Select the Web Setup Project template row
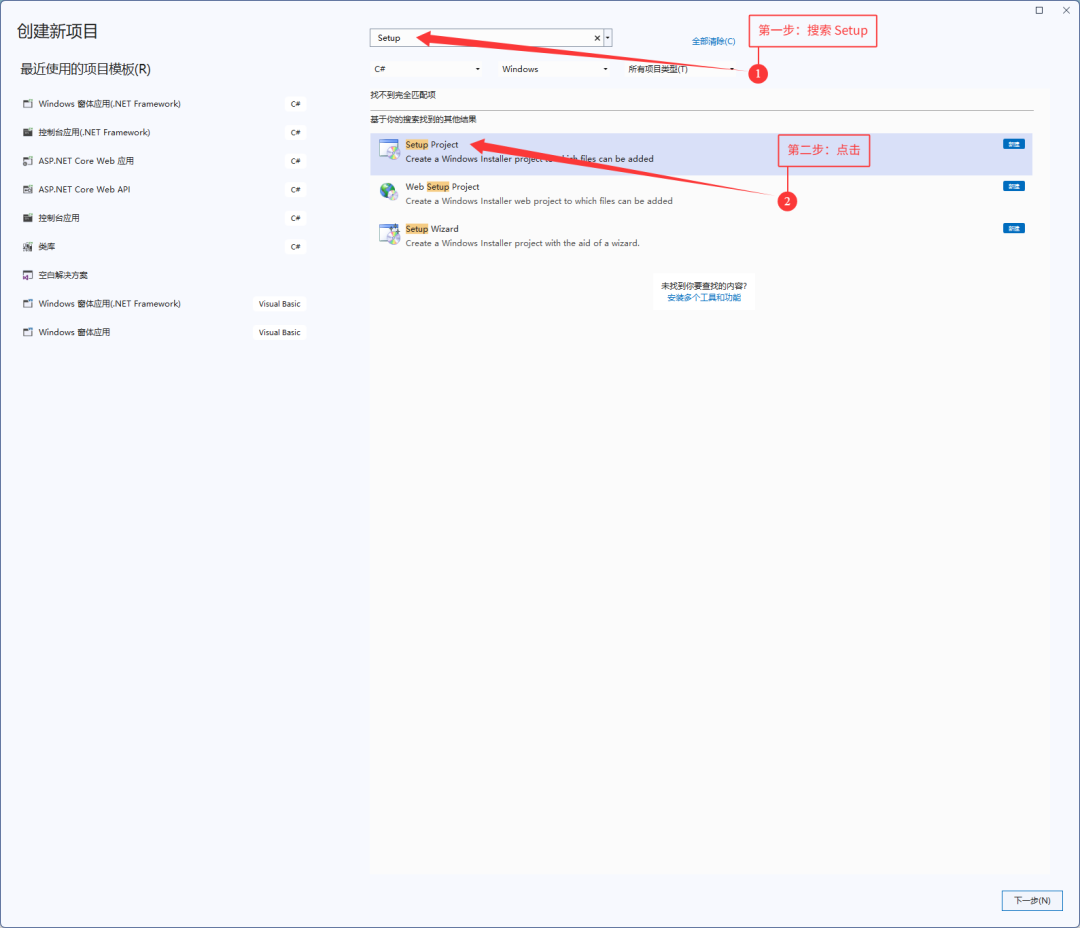The width and height of the screenshot is (1080, 928). pyautogui.click(x=701, y=196)
